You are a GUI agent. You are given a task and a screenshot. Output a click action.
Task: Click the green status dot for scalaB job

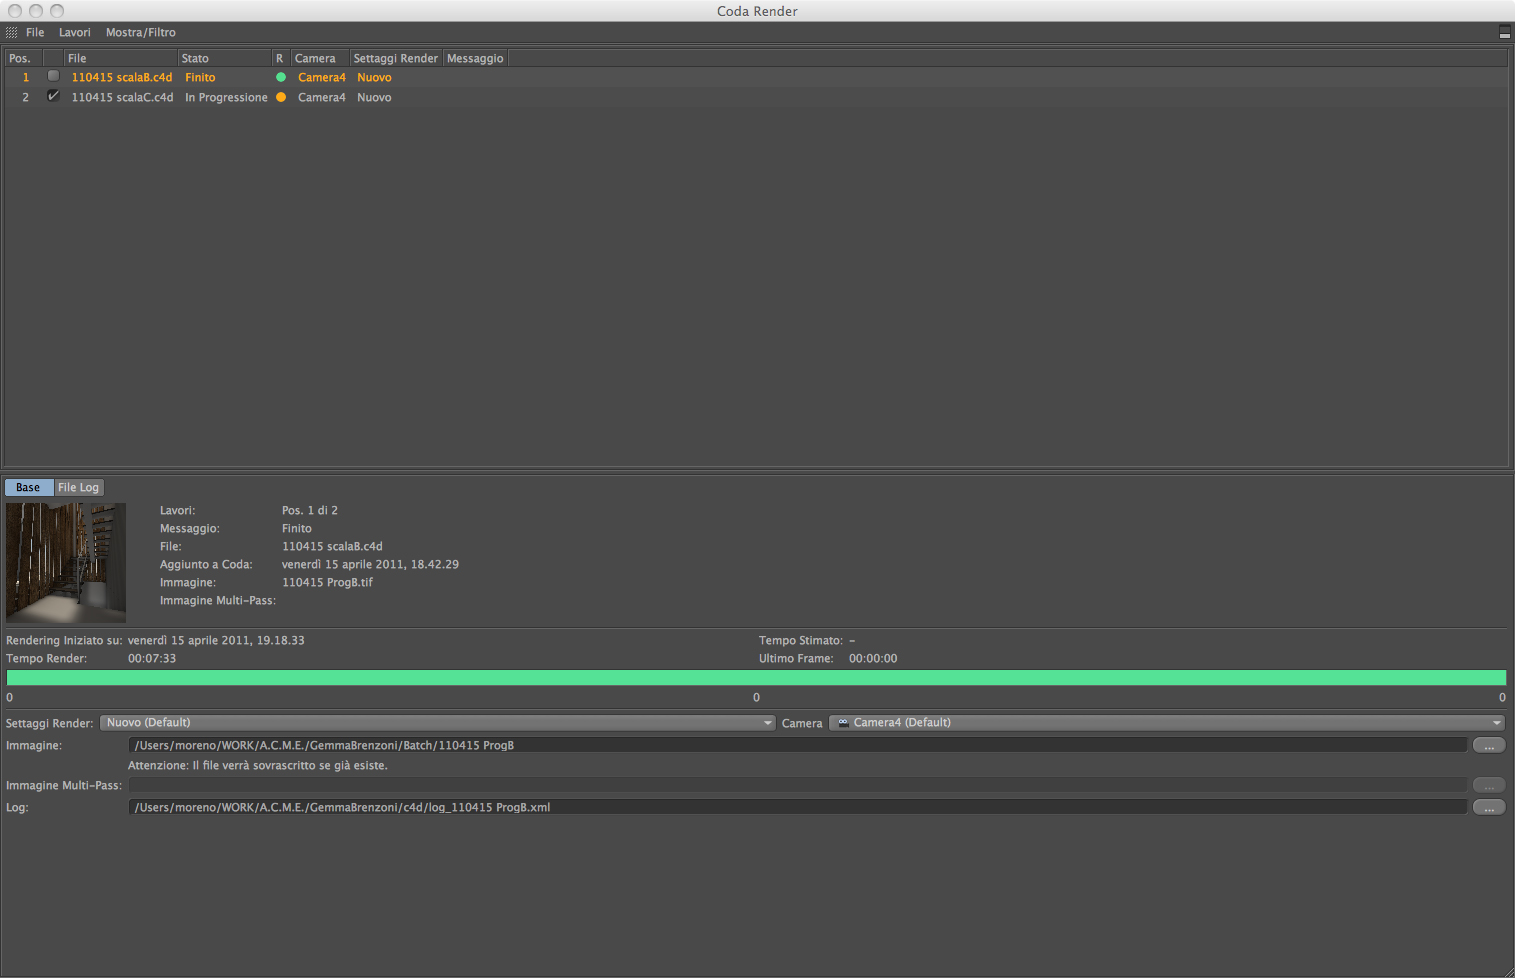pyautogui.click(x=281, y=77)
